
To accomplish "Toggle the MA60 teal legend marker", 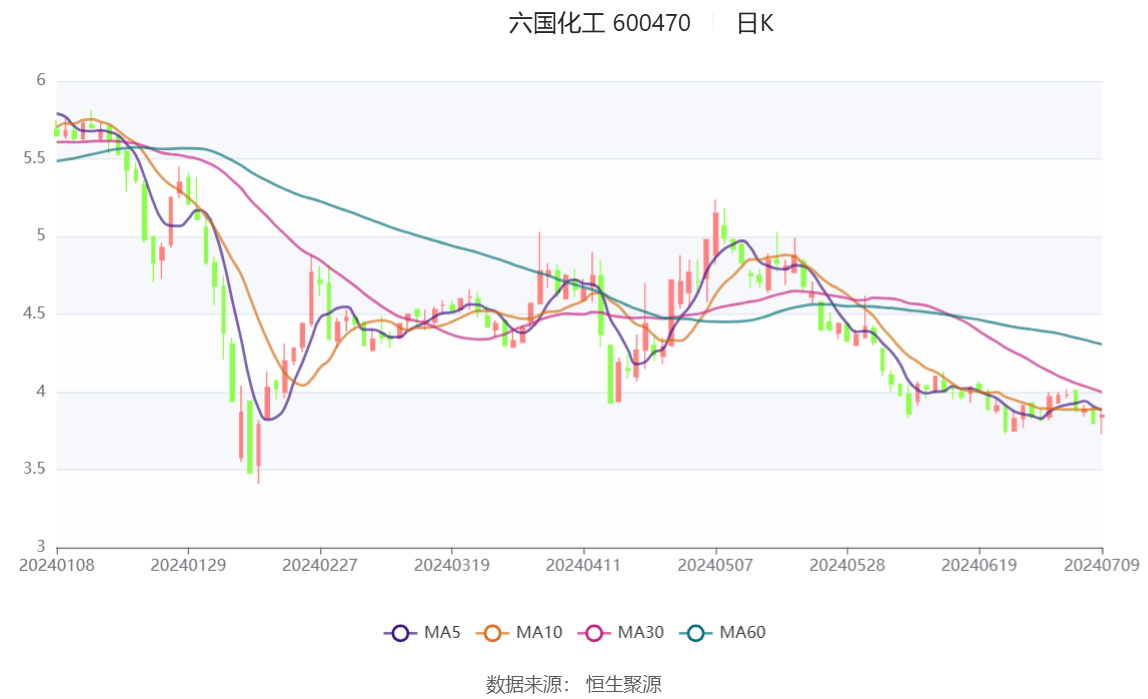I will coord(697,633).
